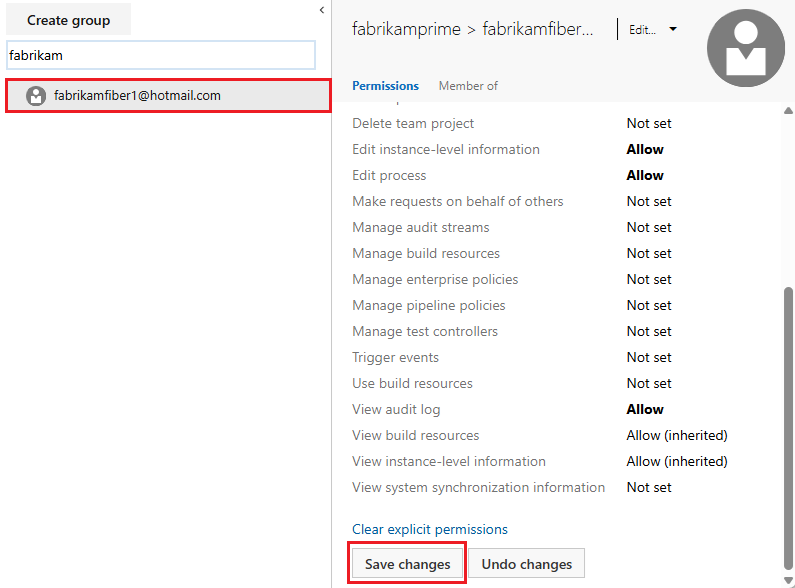
Task: Click Undo changes button
Action: point(526,564)
